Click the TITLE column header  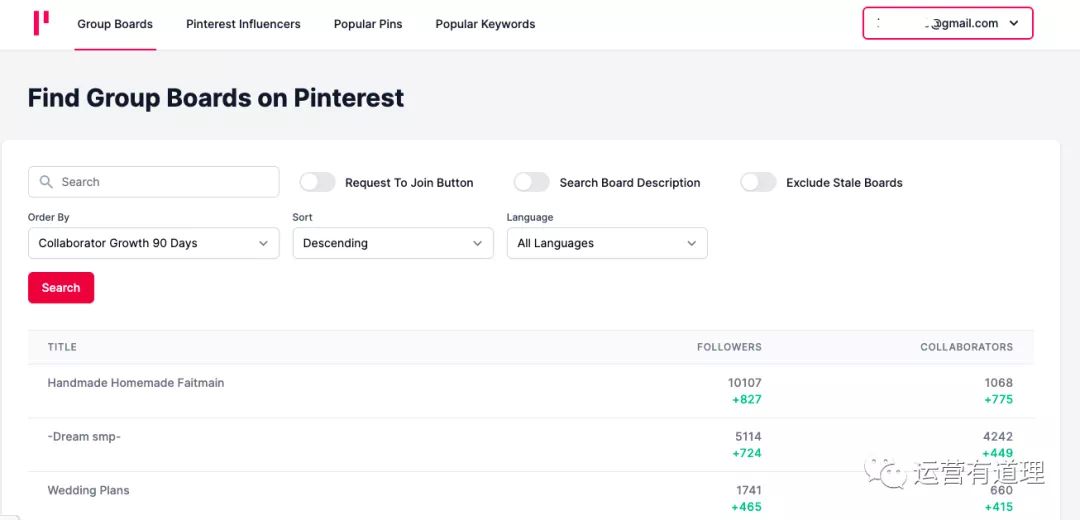pos(62,347)
